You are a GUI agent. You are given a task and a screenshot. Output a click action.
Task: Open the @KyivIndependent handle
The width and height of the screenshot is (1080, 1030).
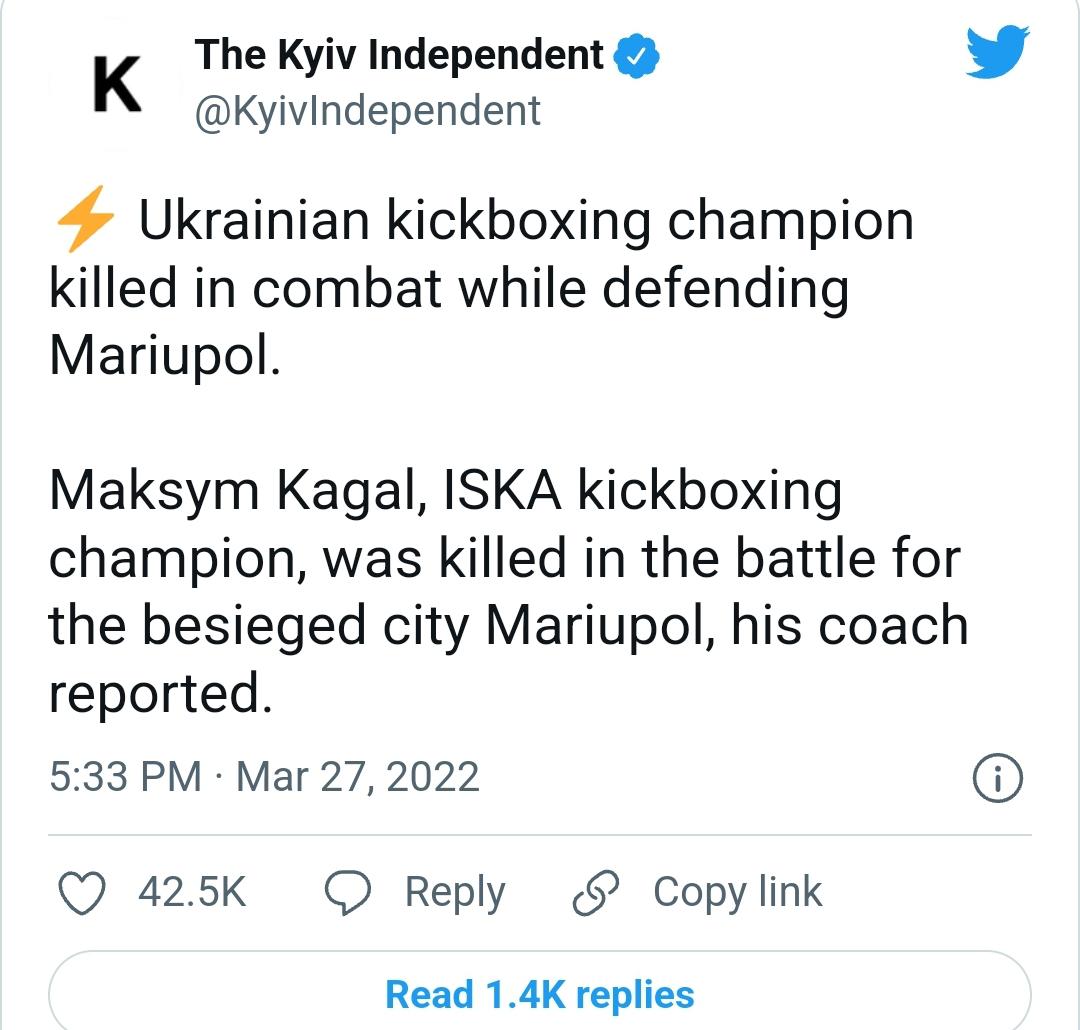[x=368, y=111]
